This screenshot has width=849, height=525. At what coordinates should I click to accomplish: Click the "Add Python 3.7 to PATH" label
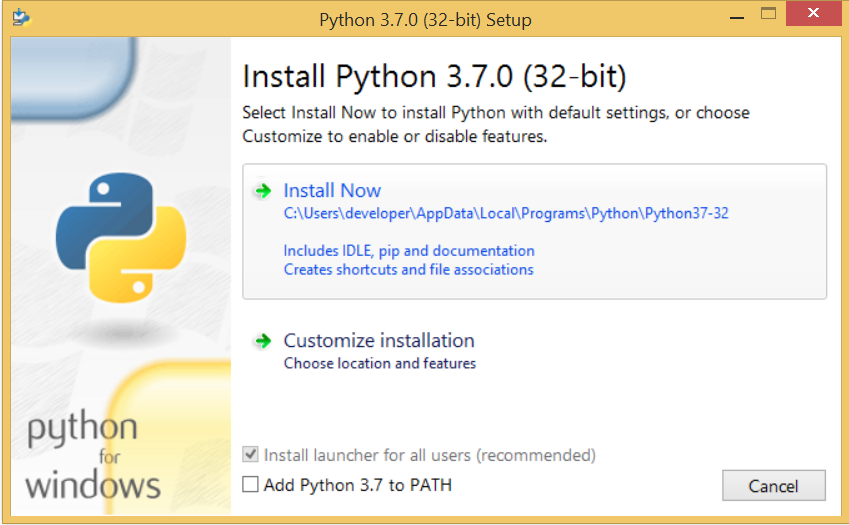coord(357,485)
